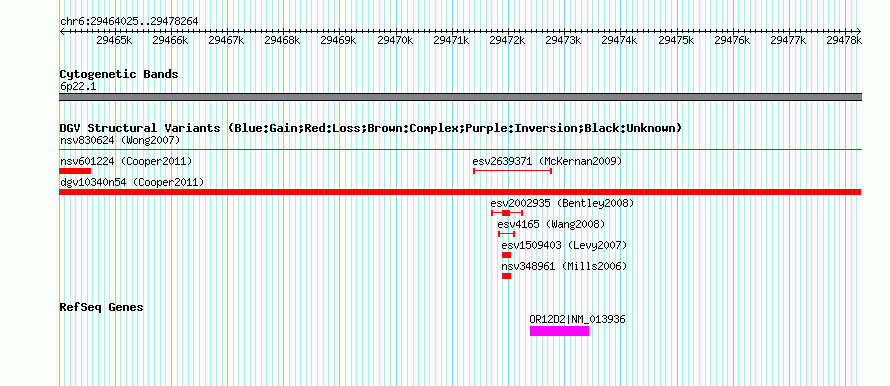Click the 29478k ruler tick label
This screenshot has width=890, height=386.
[844, 40]
